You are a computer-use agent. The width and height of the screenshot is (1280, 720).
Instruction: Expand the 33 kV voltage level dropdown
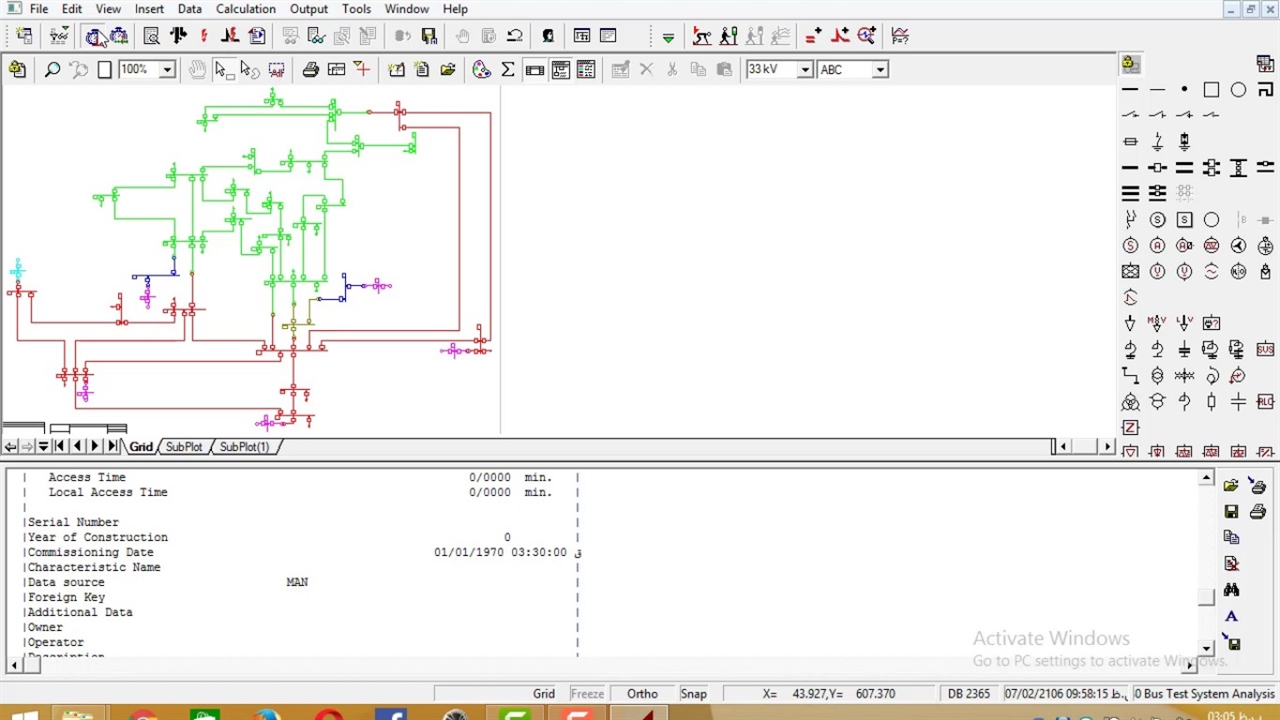tap(804, 69)
